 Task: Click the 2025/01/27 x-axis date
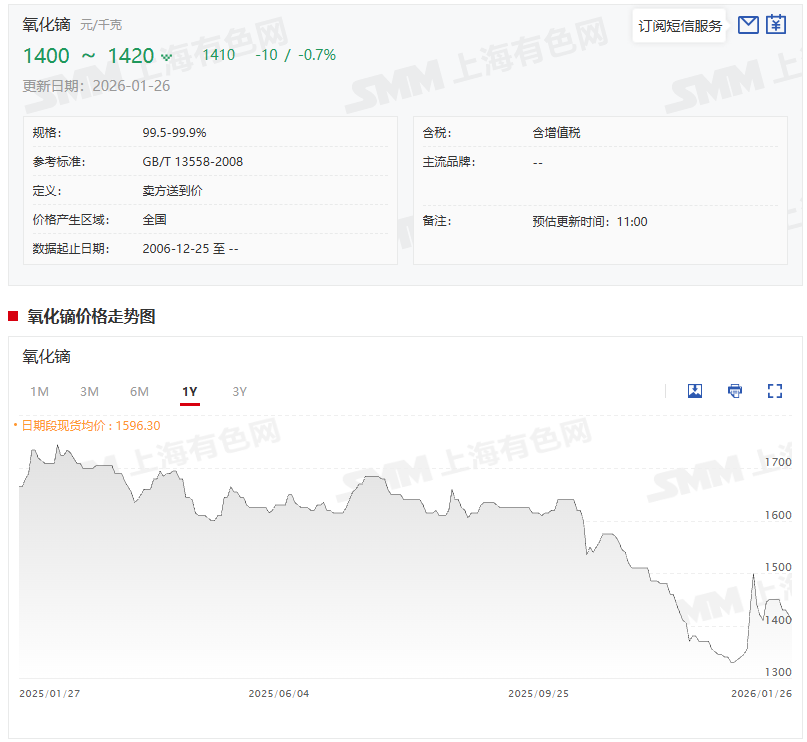pos(49,694)
